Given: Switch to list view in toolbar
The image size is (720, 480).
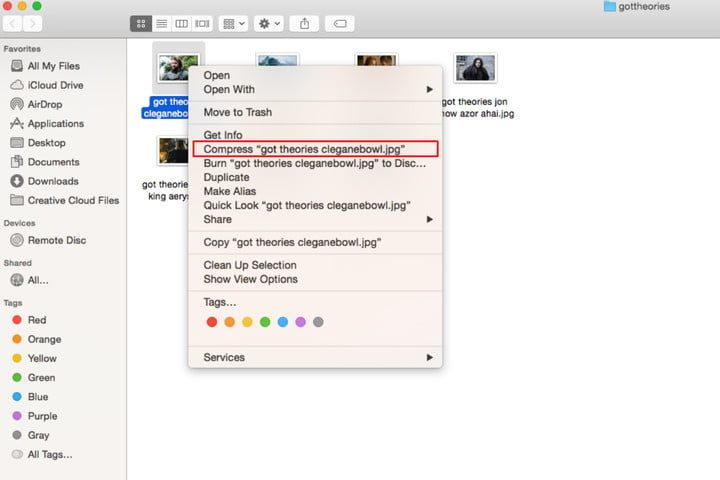Looking at the screenshot, I should click(161, 23).
